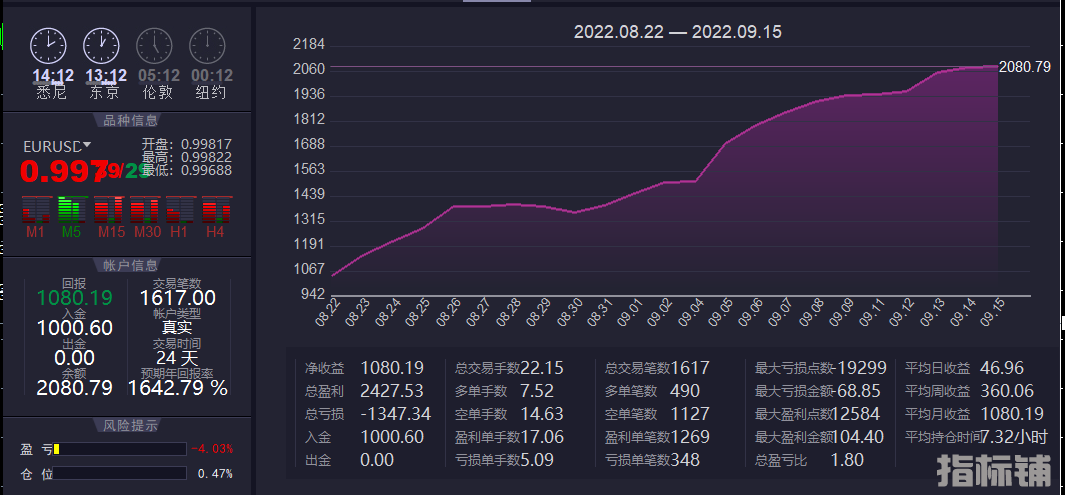
Task: Click the Sydney 14:12 clock icon
Action: tap(48, 46)
